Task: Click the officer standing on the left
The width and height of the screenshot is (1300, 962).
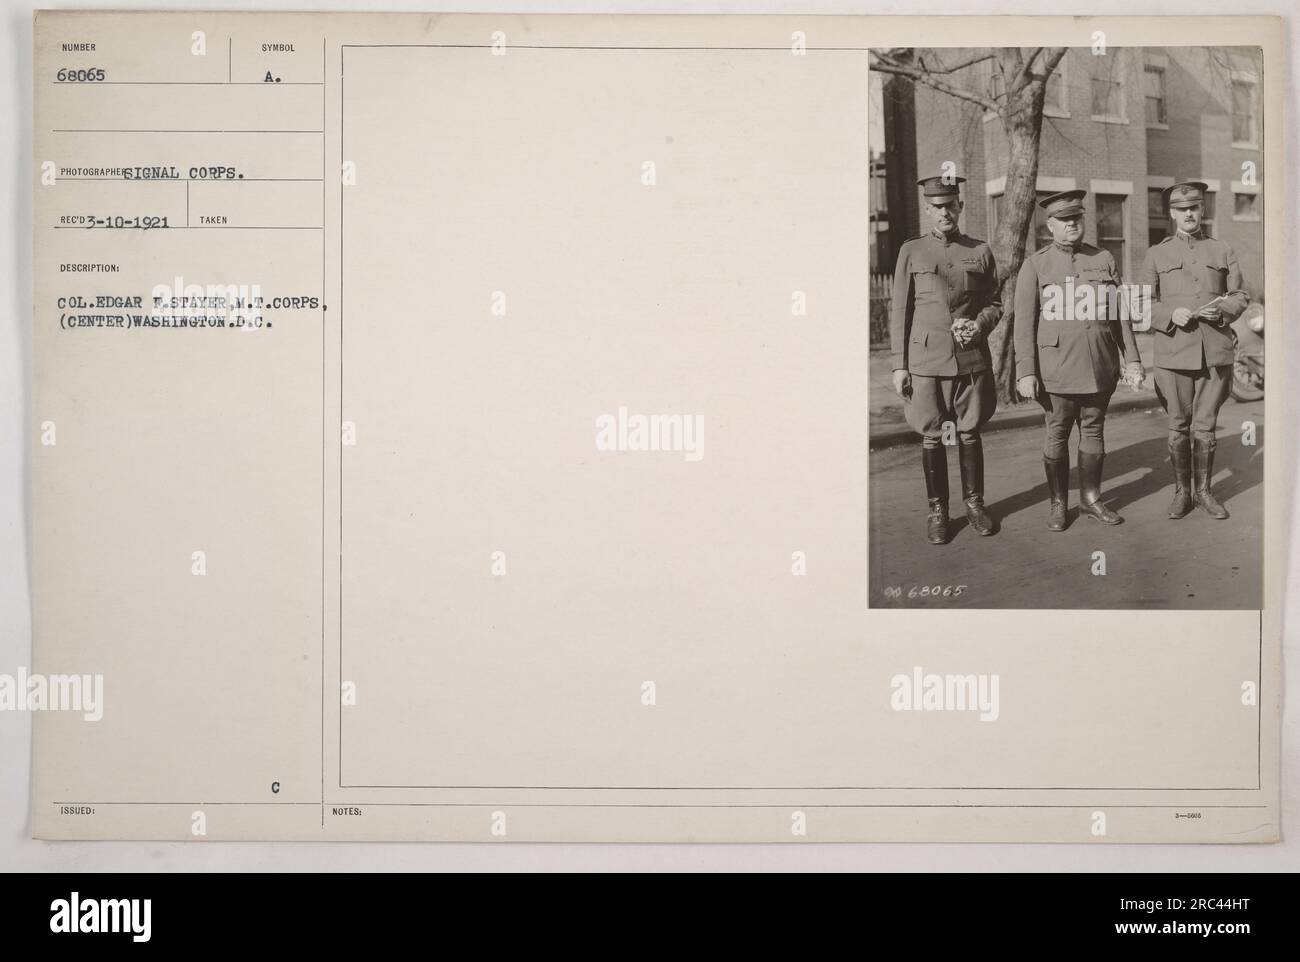Action: 946,359
